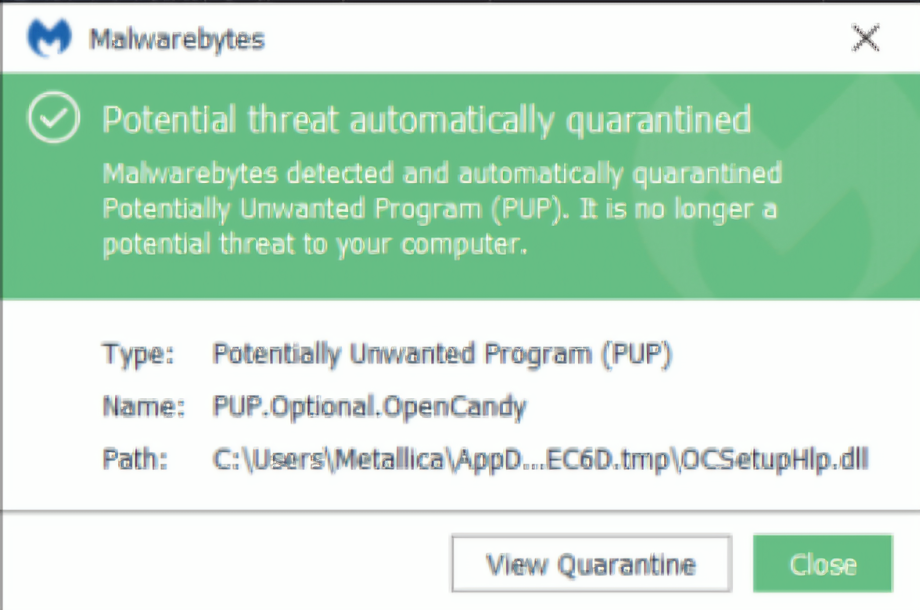Click the 'Type:' field label
The image size is (920, 610).
tap(138, 354)
